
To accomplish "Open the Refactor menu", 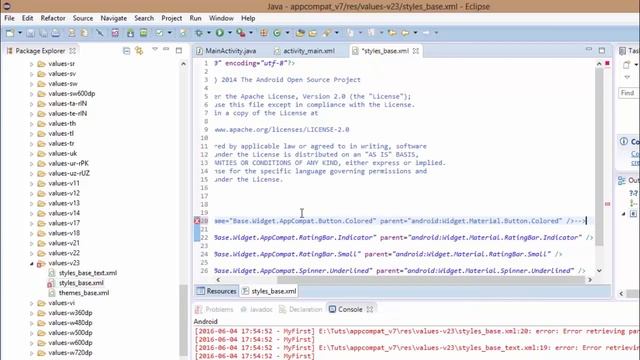I will pos(53,18).
